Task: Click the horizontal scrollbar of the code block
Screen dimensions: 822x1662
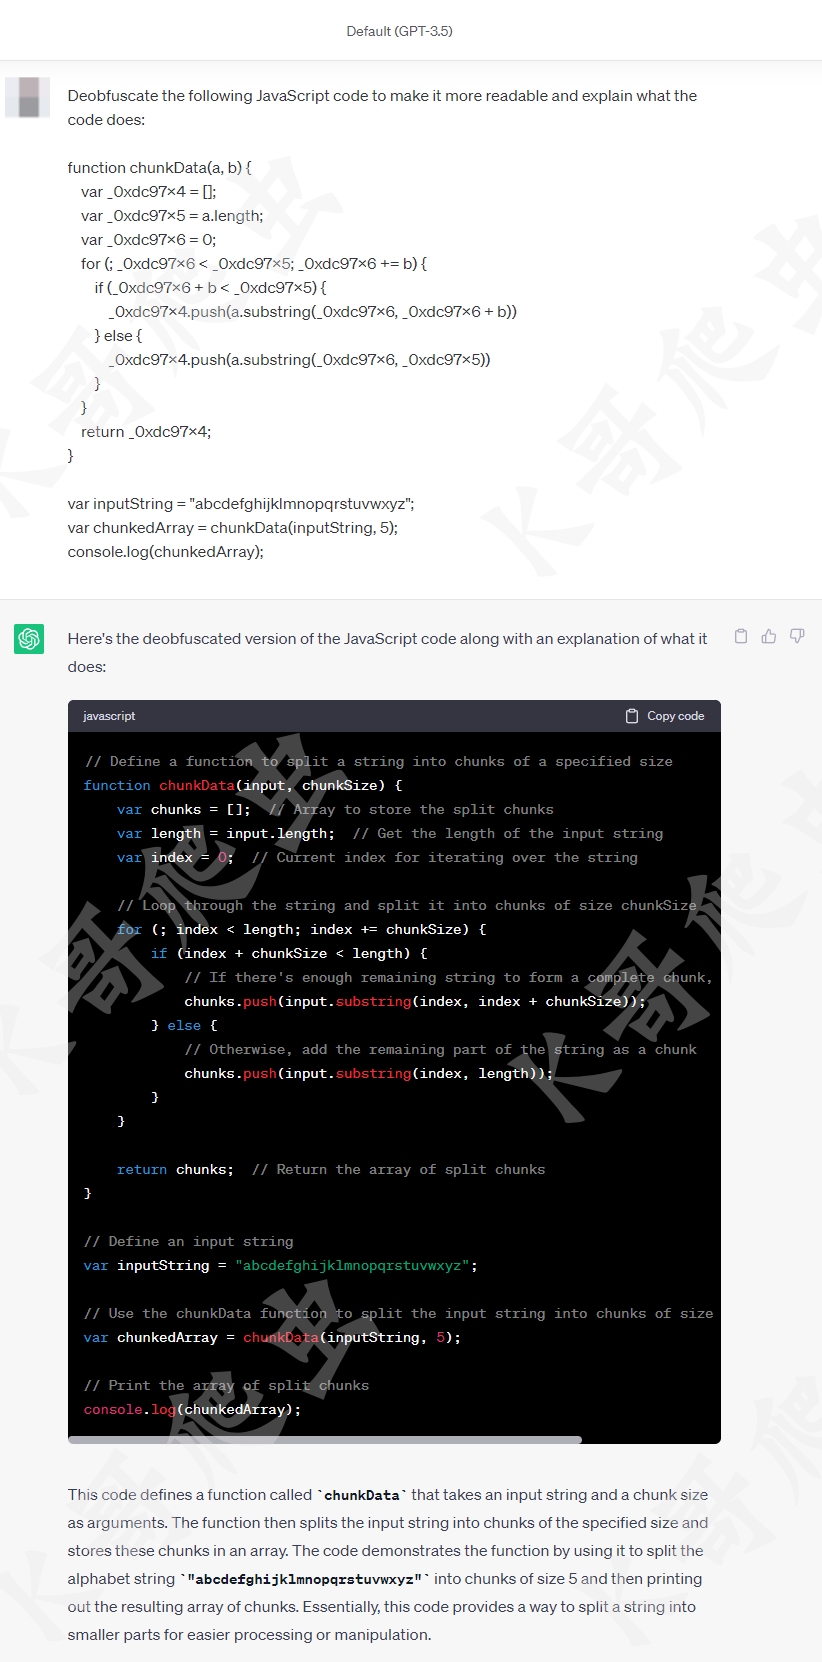Action: point(325,1440)
